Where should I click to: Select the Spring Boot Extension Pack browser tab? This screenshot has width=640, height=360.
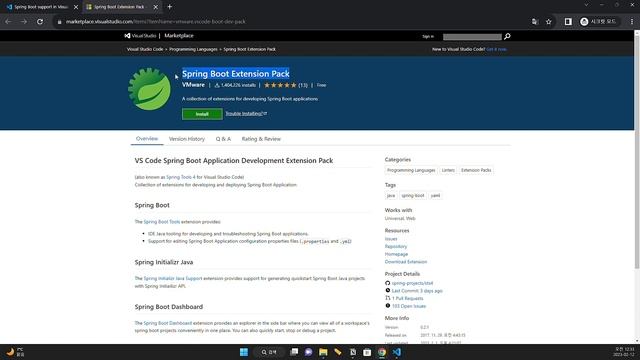122,7
